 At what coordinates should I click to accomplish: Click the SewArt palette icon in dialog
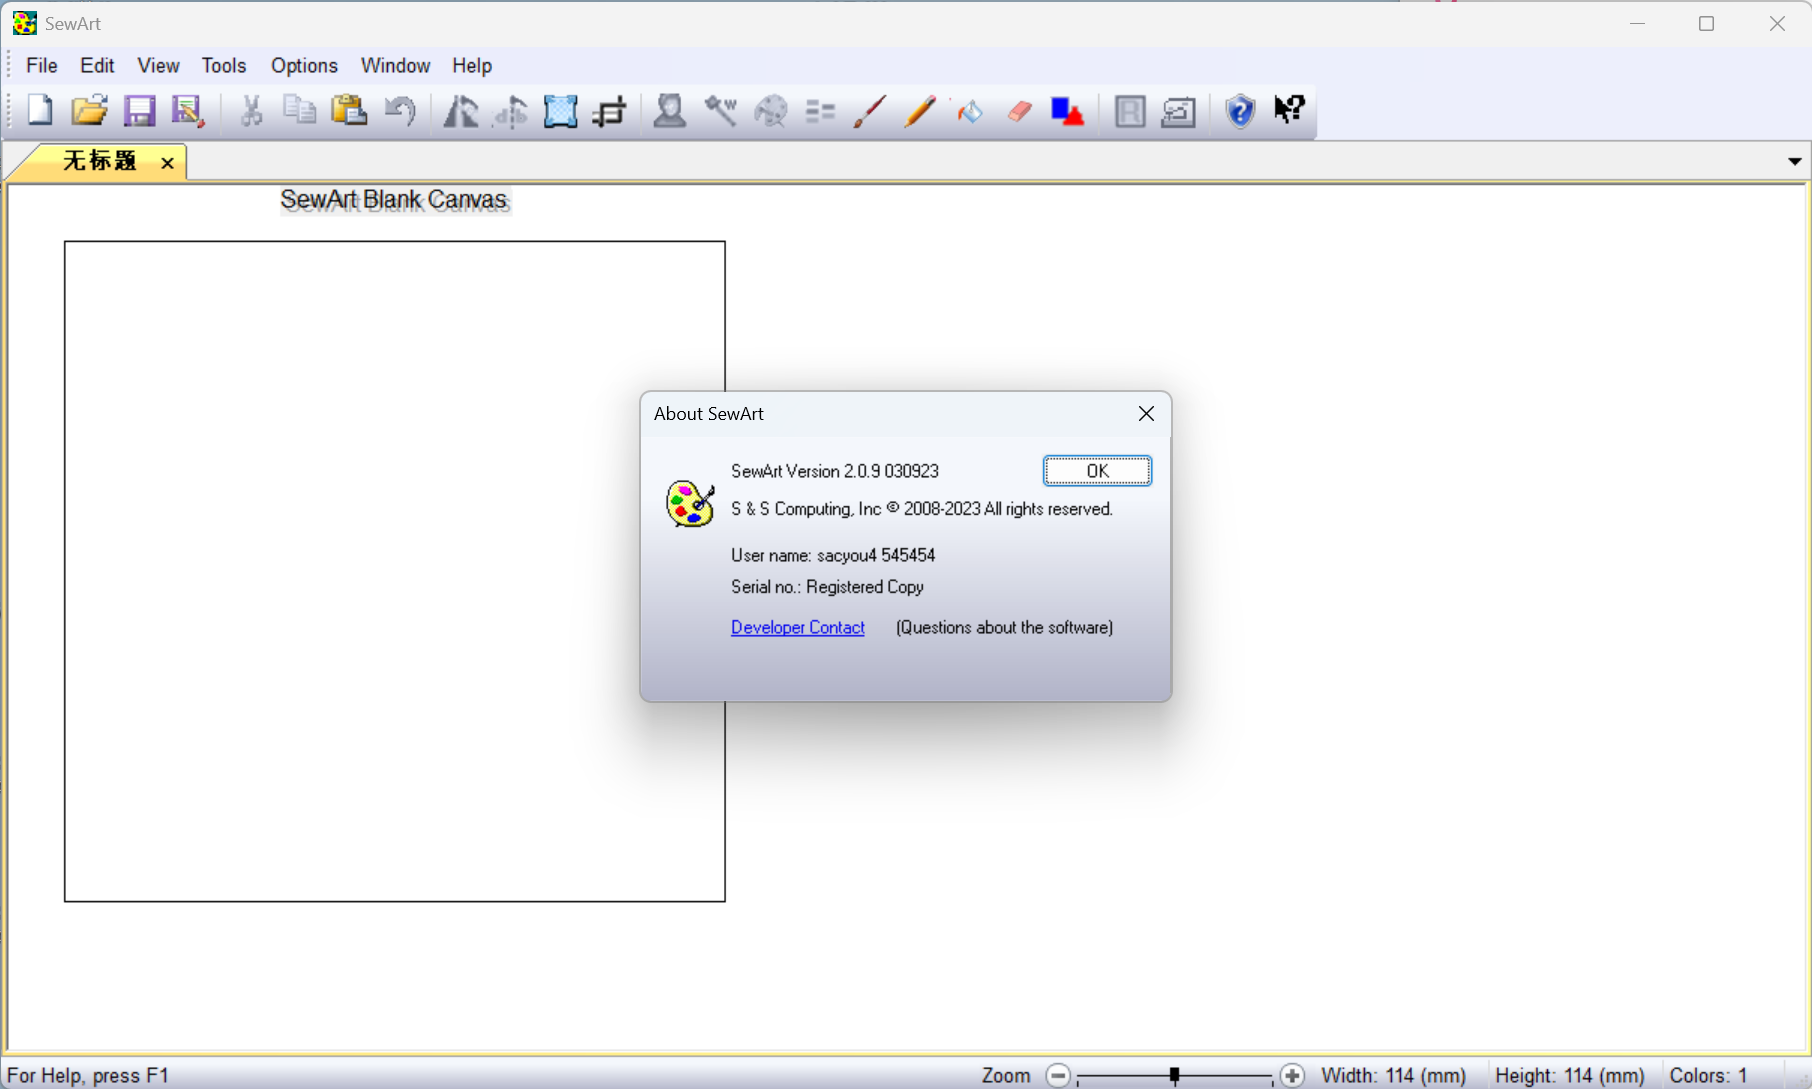(690, 503)
